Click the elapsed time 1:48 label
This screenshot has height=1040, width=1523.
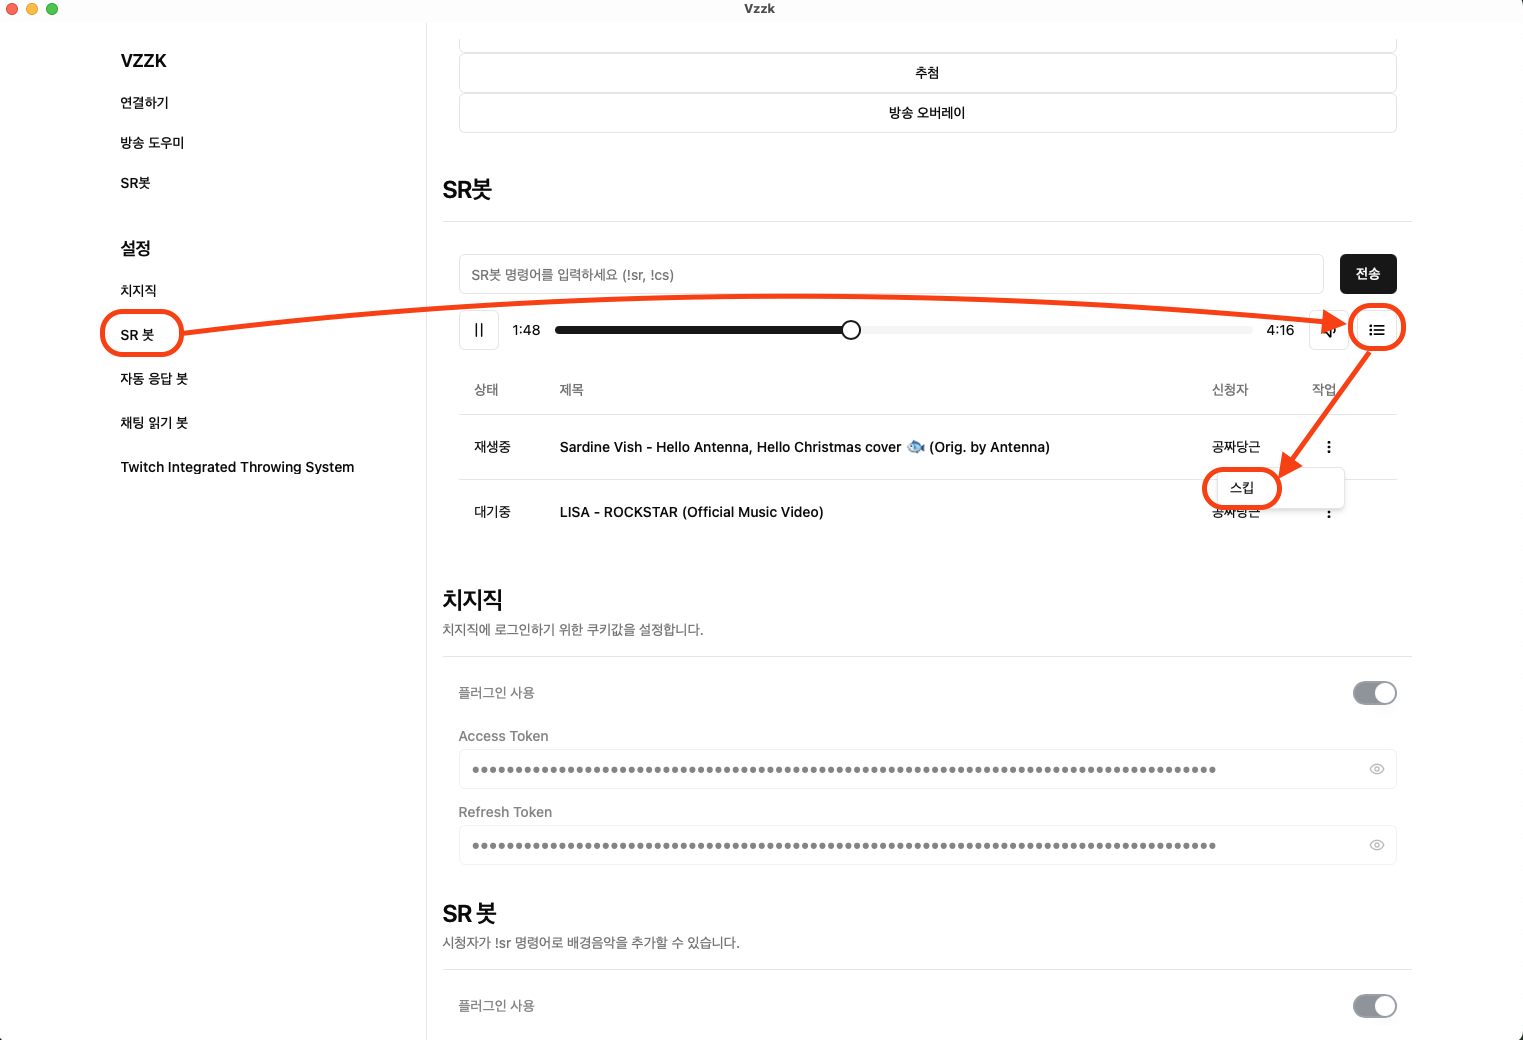click(x=526, y=330)
